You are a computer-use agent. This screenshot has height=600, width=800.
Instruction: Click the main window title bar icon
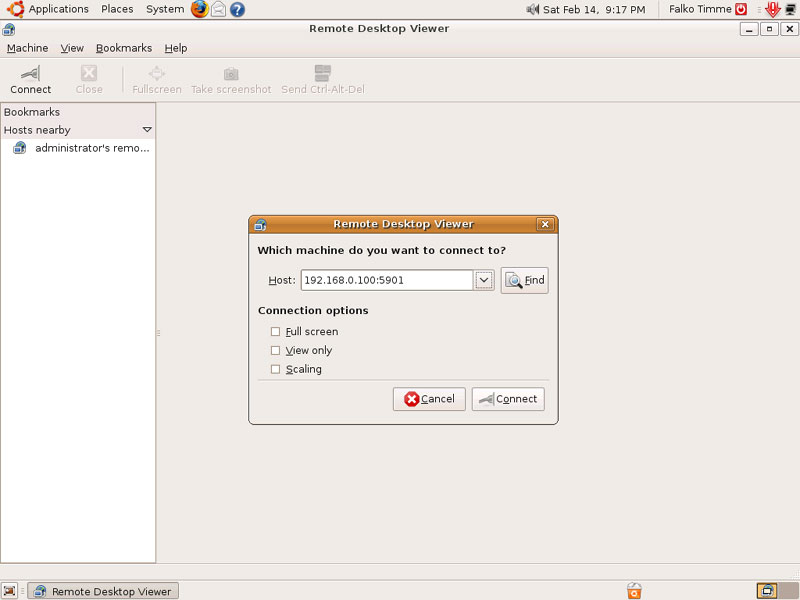click(9, 29)
